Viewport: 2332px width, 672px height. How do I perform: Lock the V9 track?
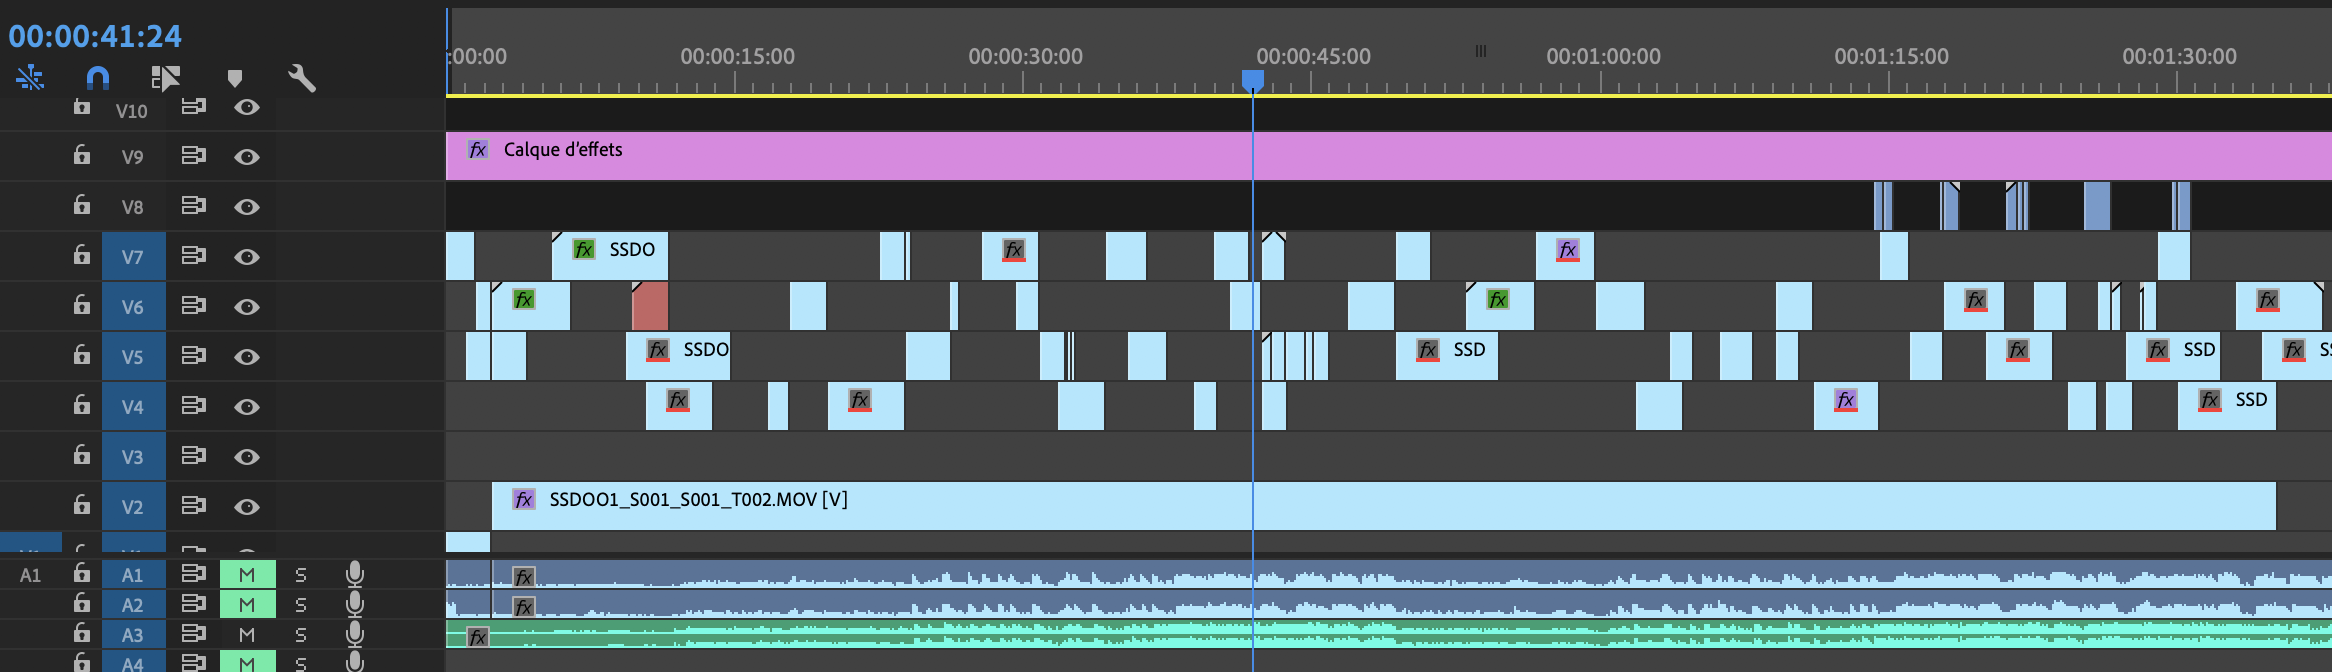click(82, 156)
